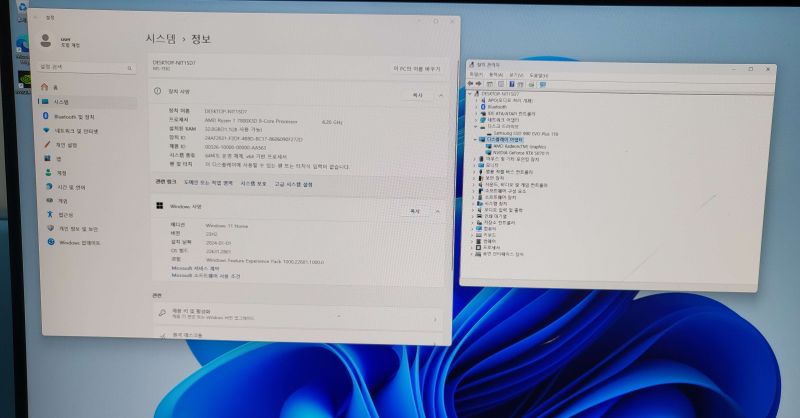This screenshot has width=800, height=418.
Task: Open 파일 menu in Device Manager
Action: click(x=476, y=75)
